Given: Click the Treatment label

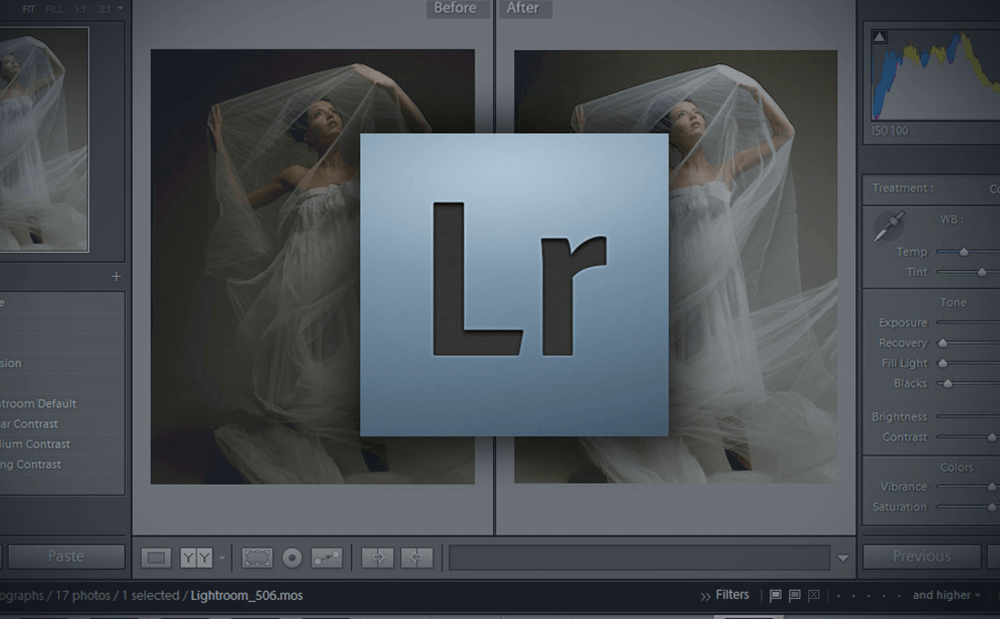Looking at the screenshot, I should [x=902, y=188].
